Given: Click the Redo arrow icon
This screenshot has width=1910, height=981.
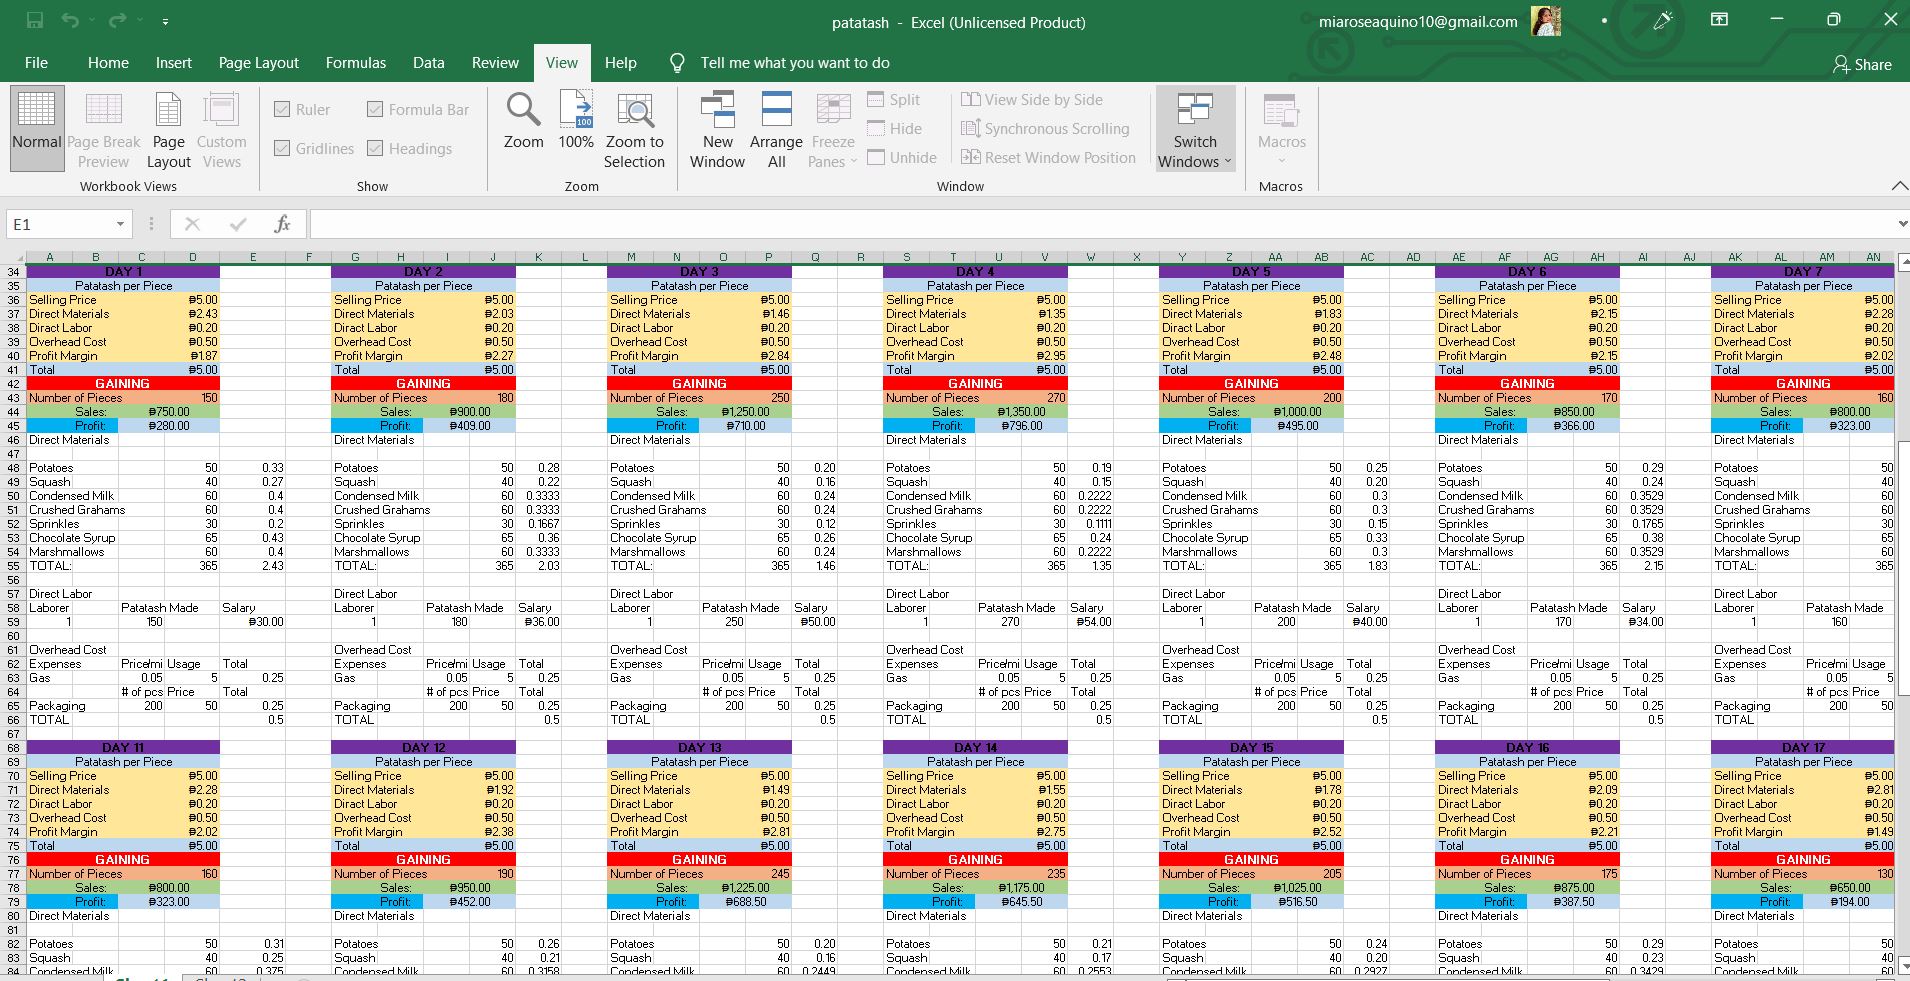Looking at the screenshot, I should (117, 20).
